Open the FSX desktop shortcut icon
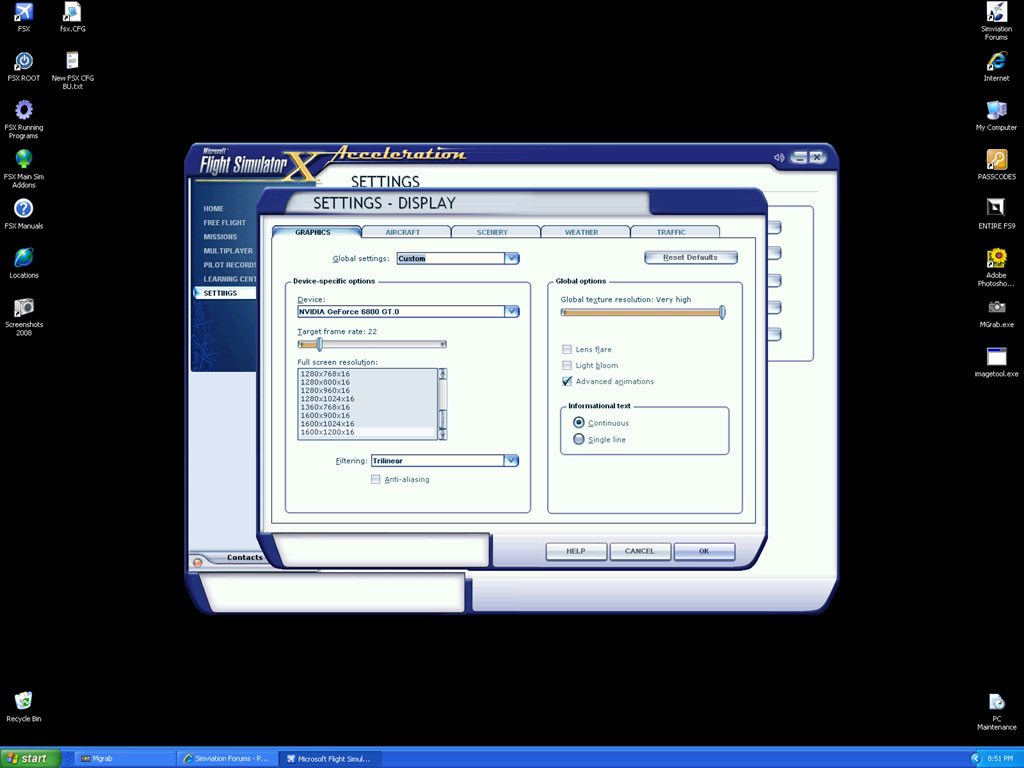 [24, 13]
